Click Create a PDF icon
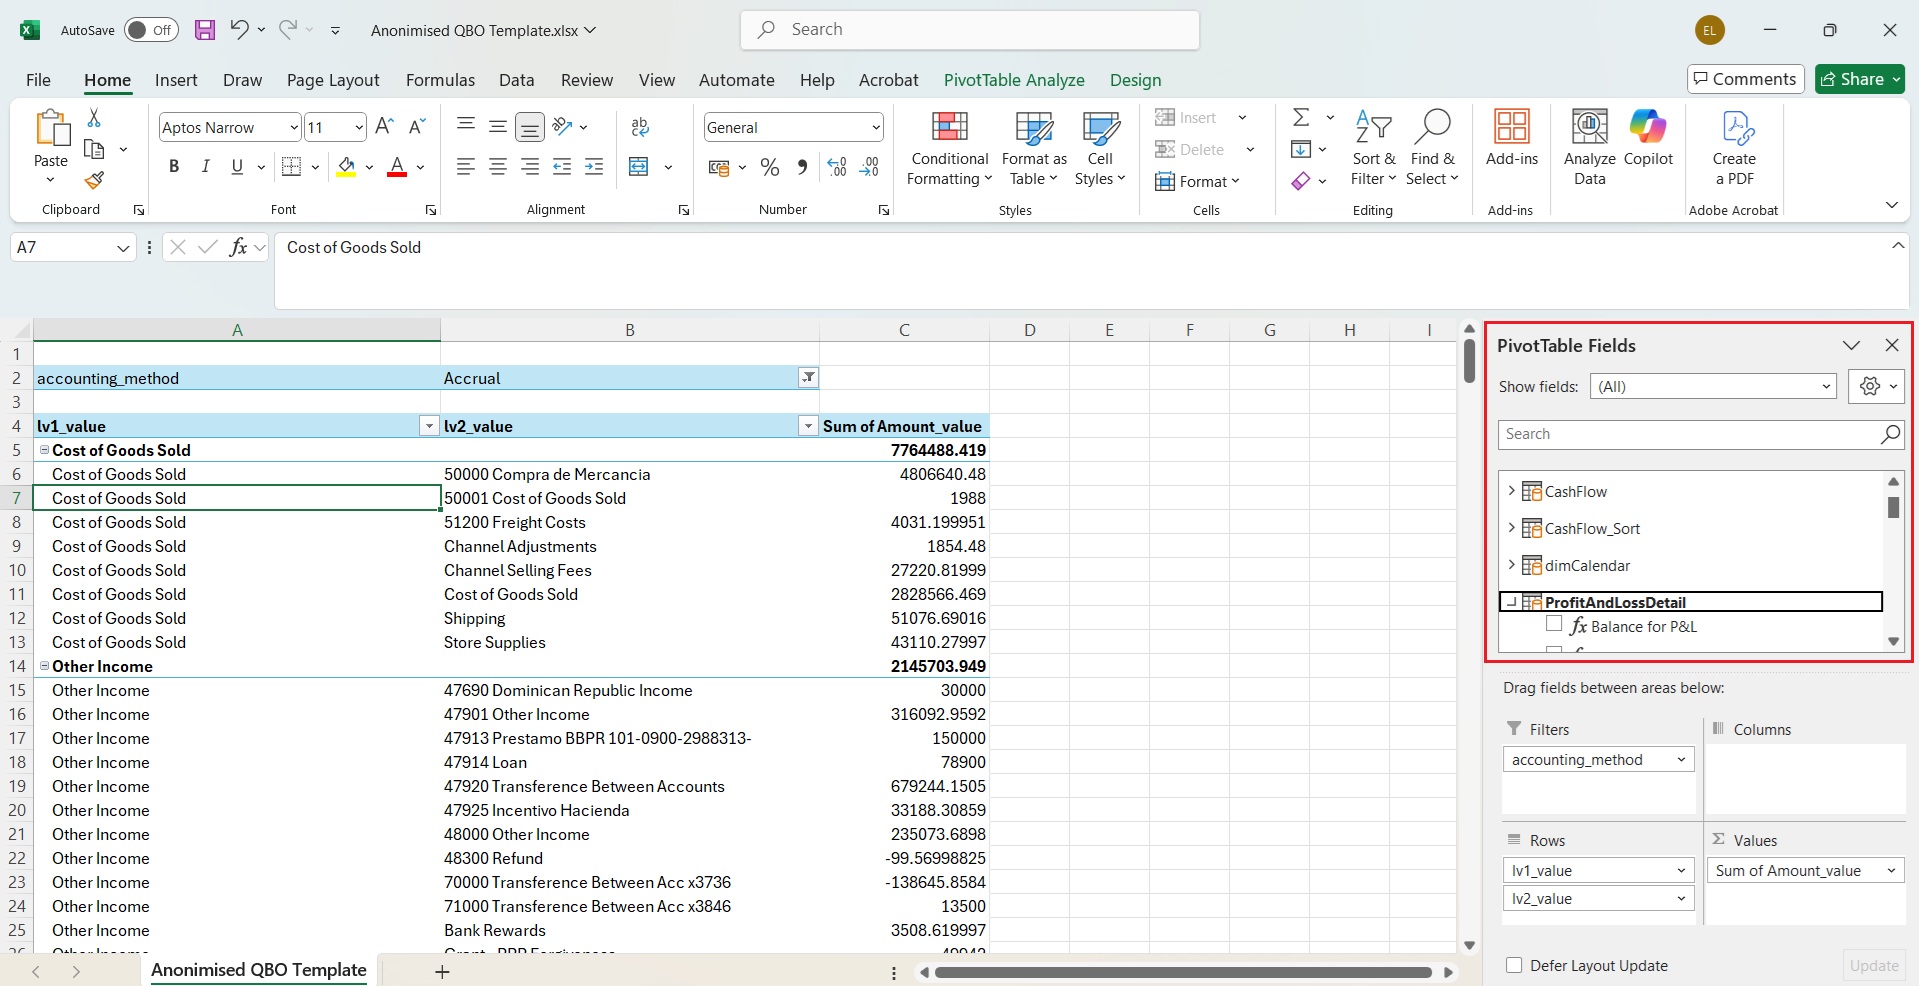The height and width of the screenshot is (986, 1919). [x=1734, y=148]
